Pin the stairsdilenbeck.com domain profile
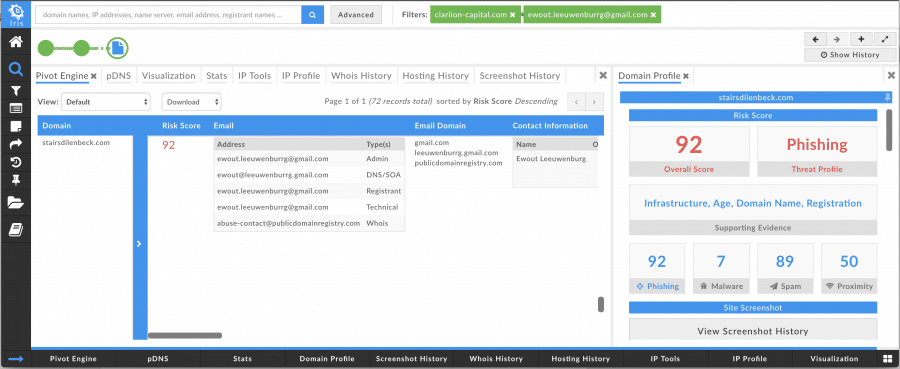Screen dimensions: 900x369 click(887, 98)
